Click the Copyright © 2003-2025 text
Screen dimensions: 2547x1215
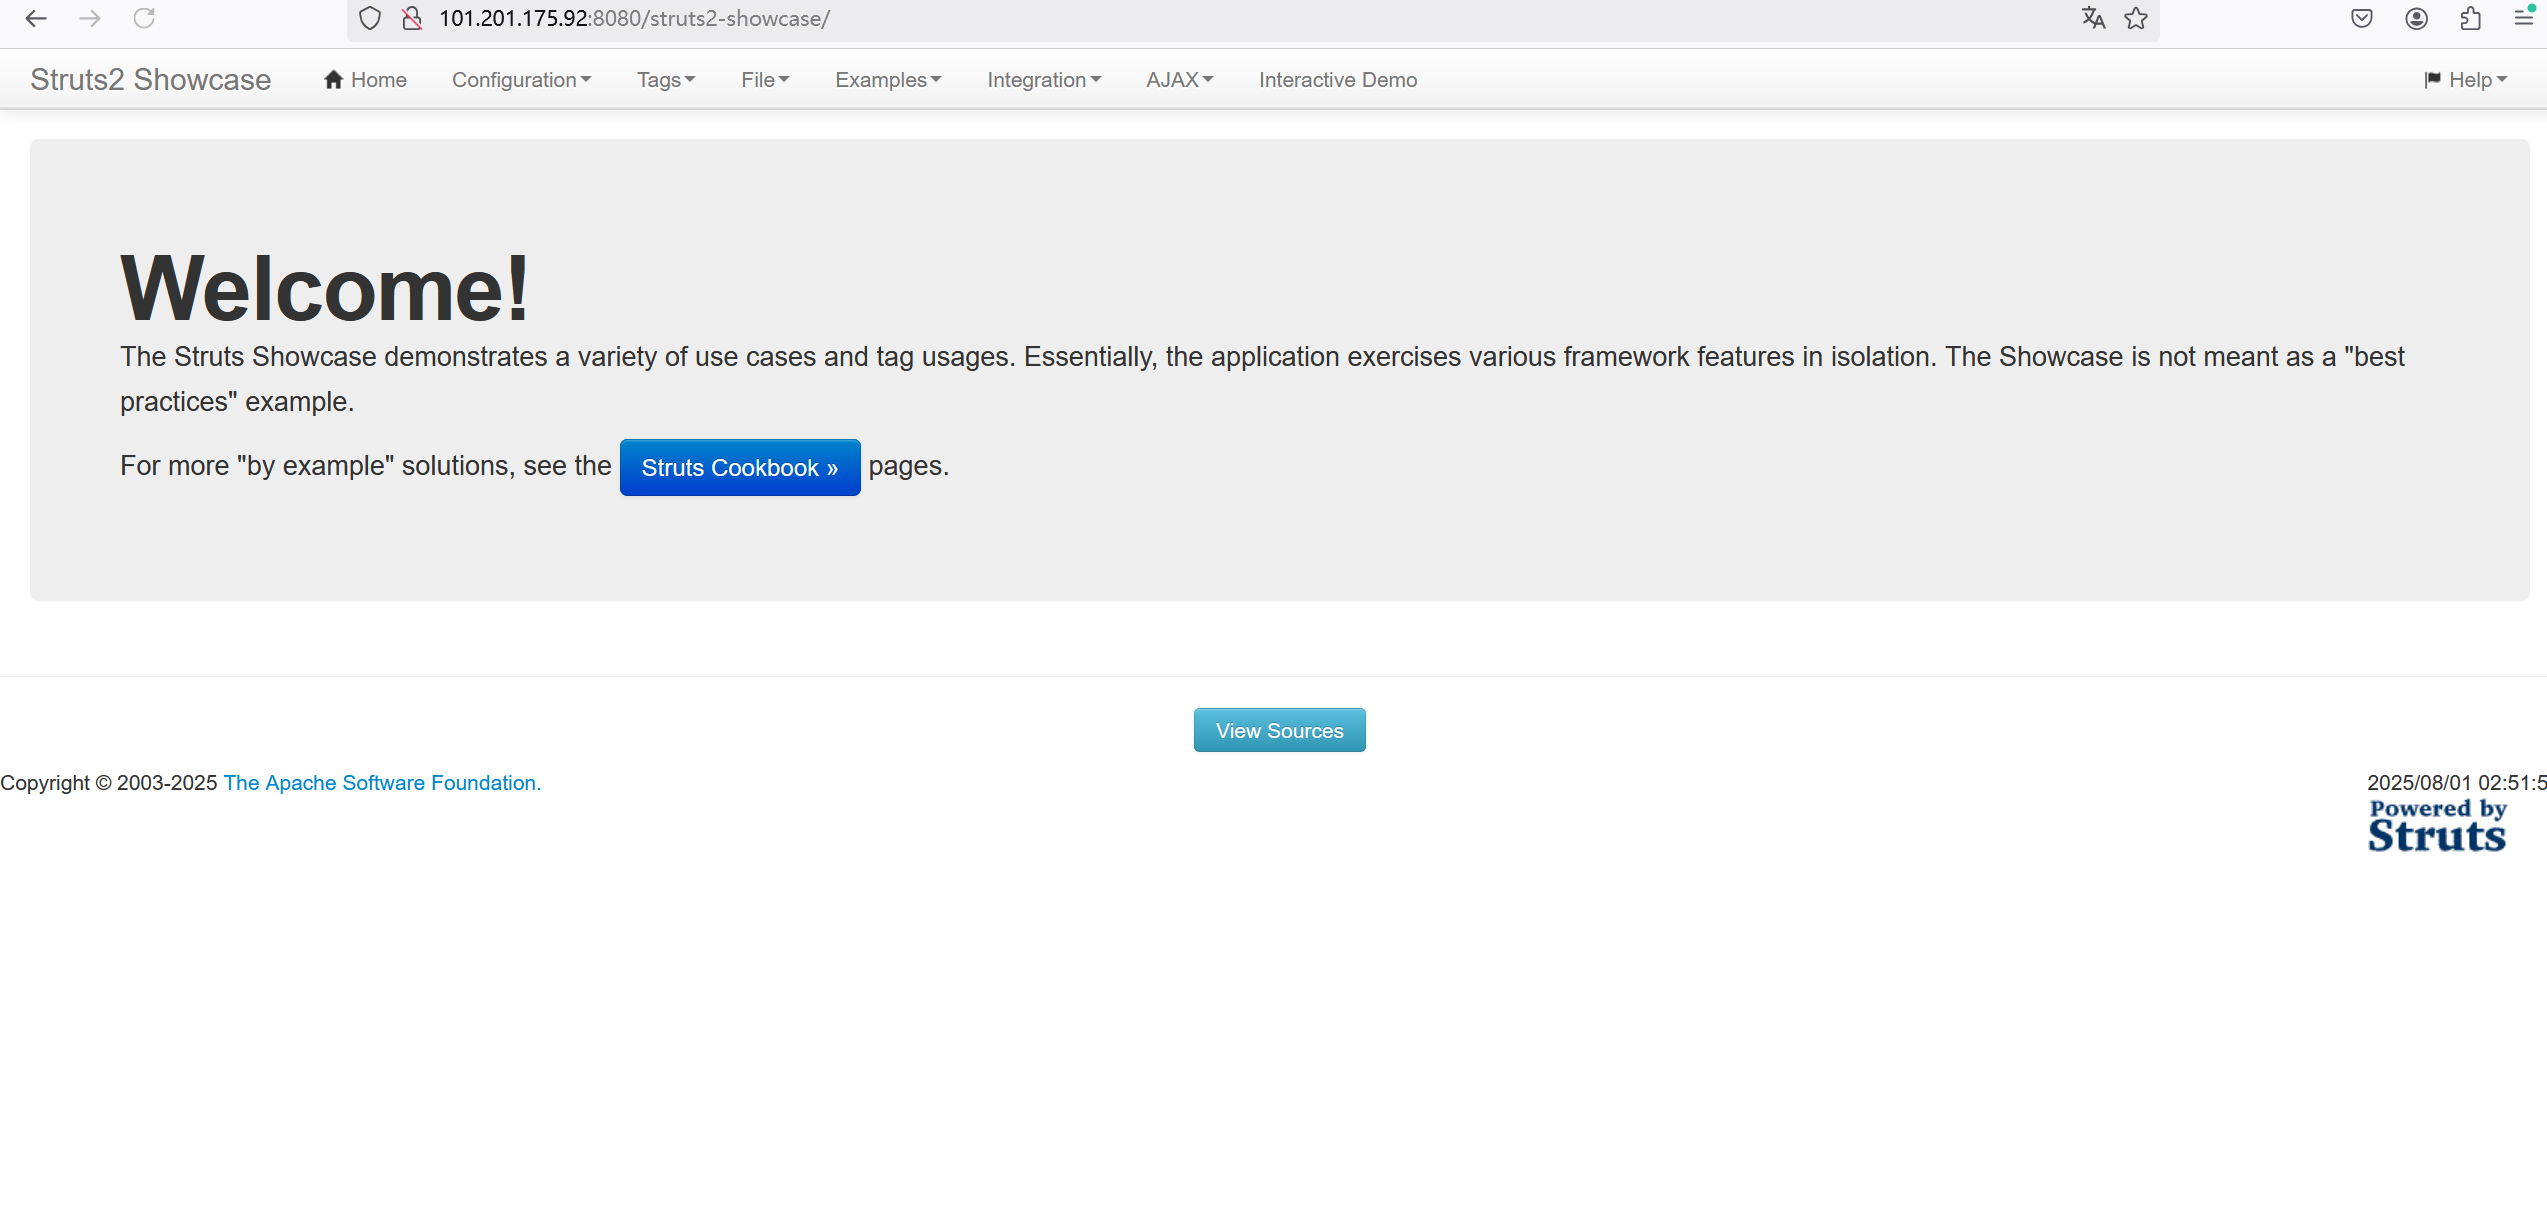[109, 783]
